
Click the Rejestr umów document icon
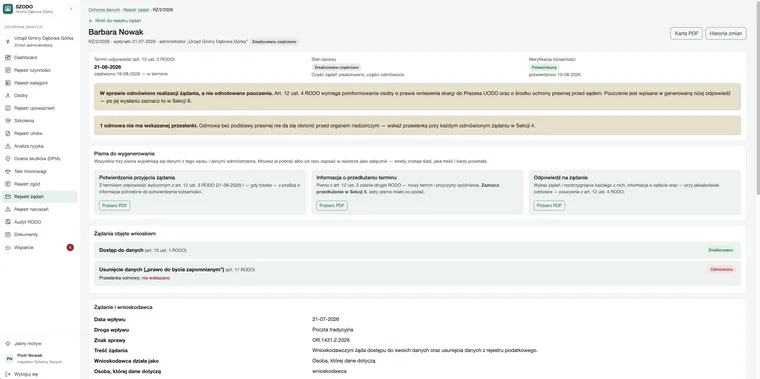click(x=8, y=133)
